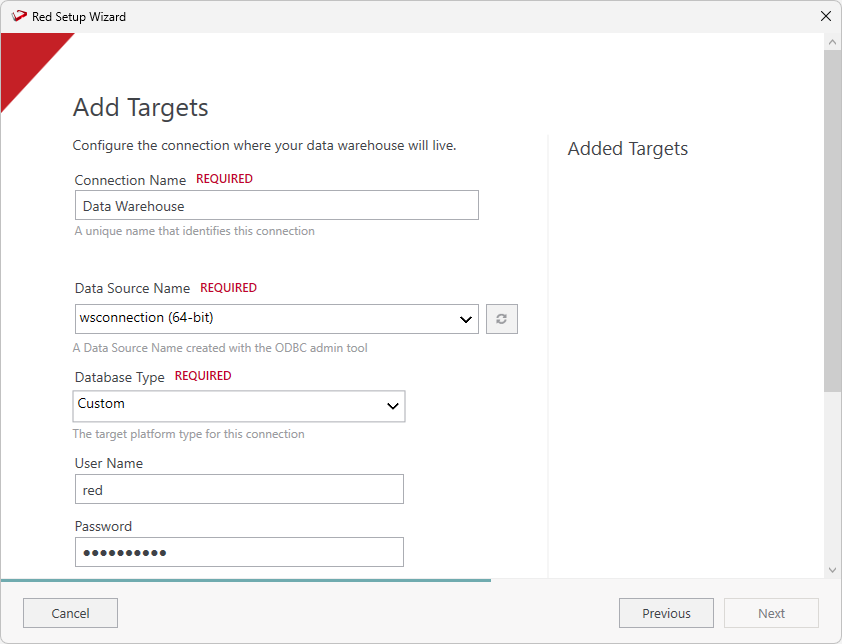This screenshot has width=842, height=644.
Task: Click the scrollbar up arrow
Action: (x=832, y=42)
